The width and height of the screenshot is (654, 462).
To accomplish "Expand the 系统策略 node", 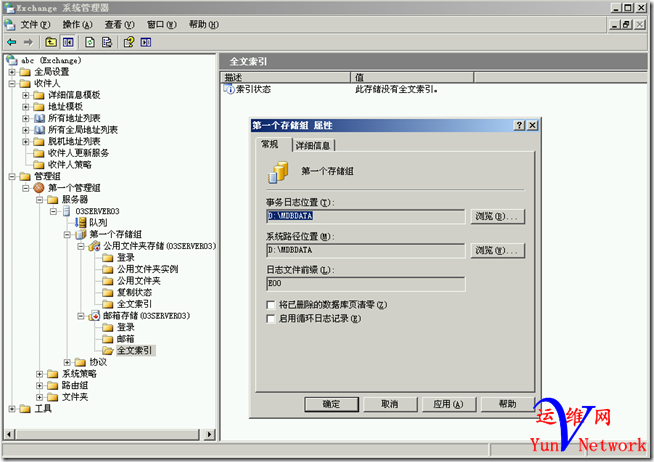I will pyautogui.click(x=40, y=374).
